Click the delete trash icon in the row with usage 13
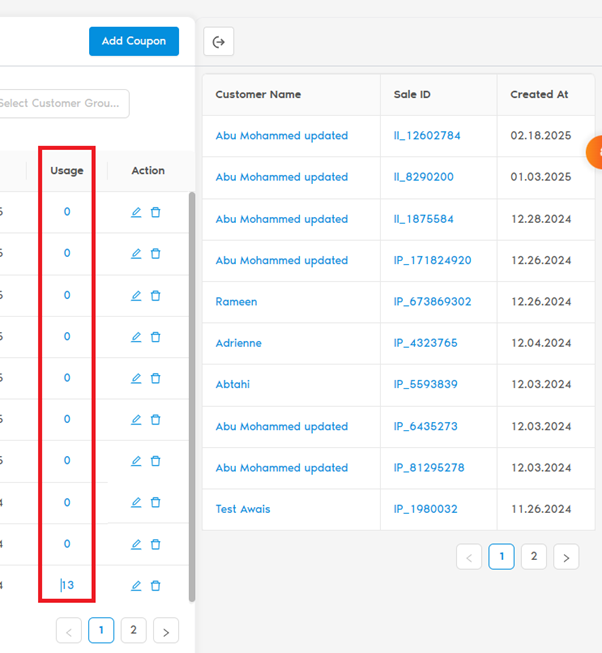Image resolution: width=602 pixels, height=653 pixels. coord(155,586)
